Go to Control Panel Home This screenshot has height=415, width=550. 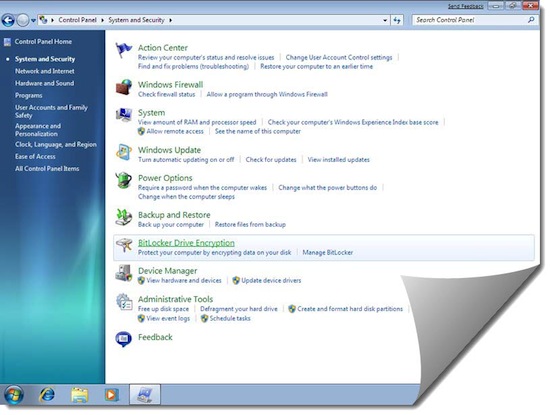point(43,42)
